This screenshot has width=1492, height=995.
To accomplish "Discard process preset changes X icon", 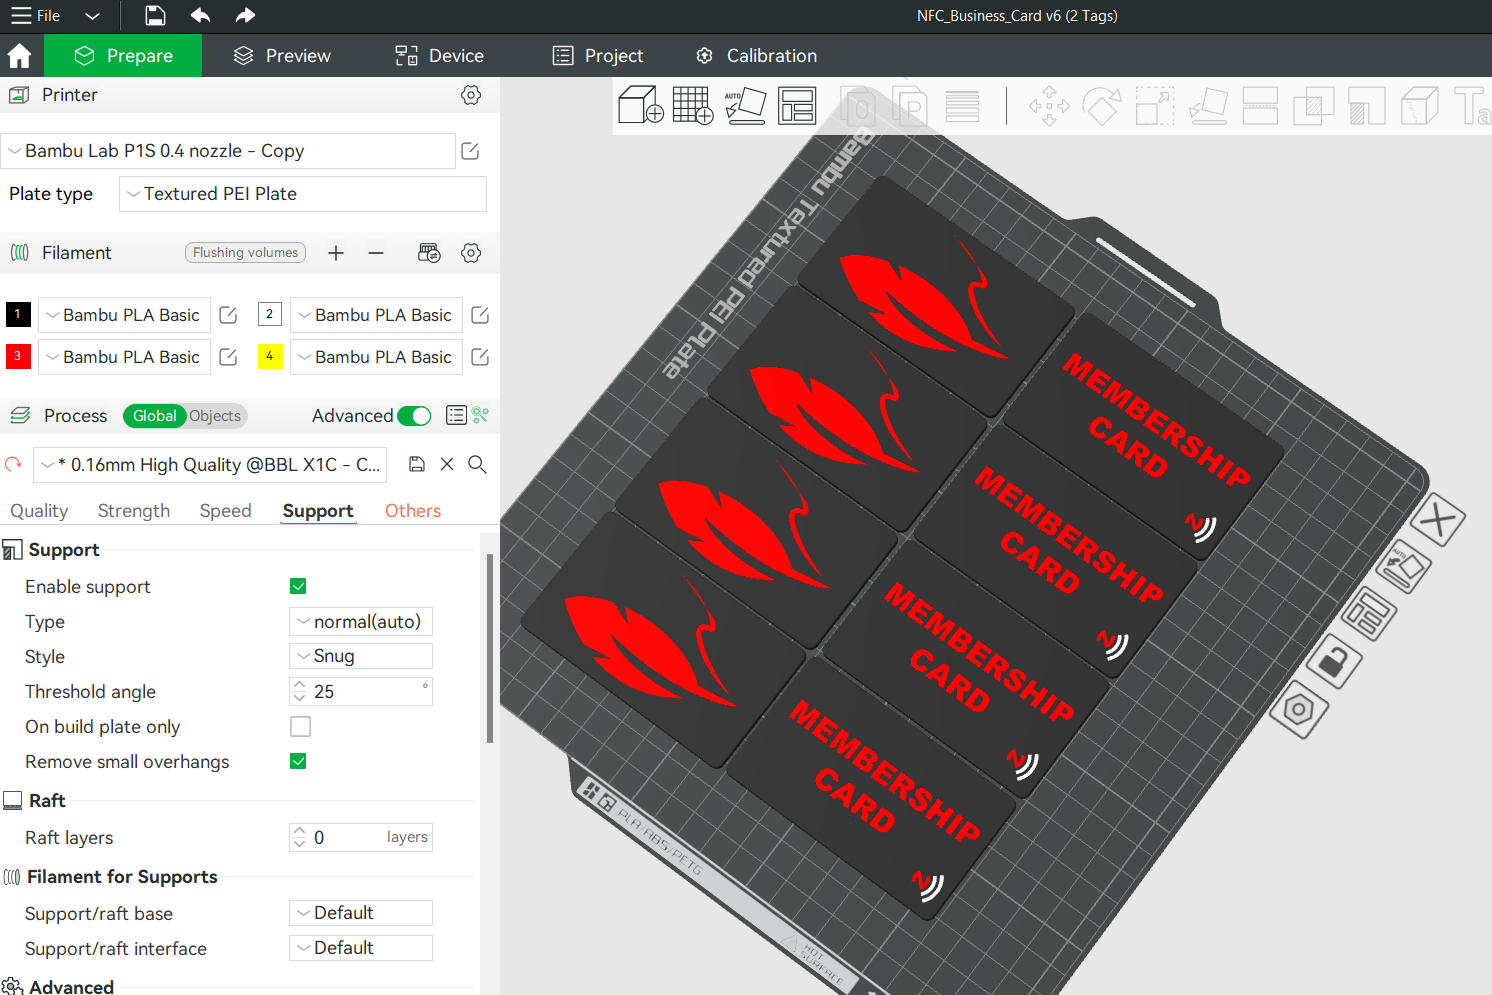I will (x=447, y=464).
